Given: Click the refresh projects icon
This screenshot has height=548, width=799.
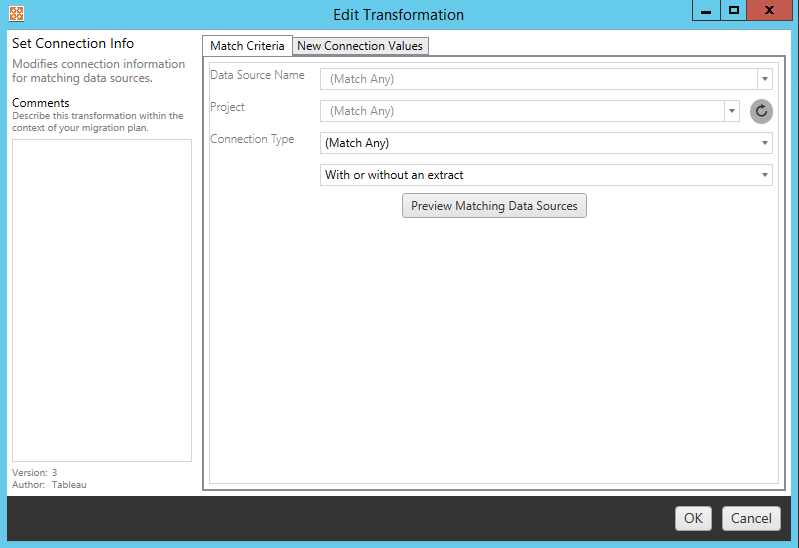Looking at the screenshot, I should coord(761,111).
